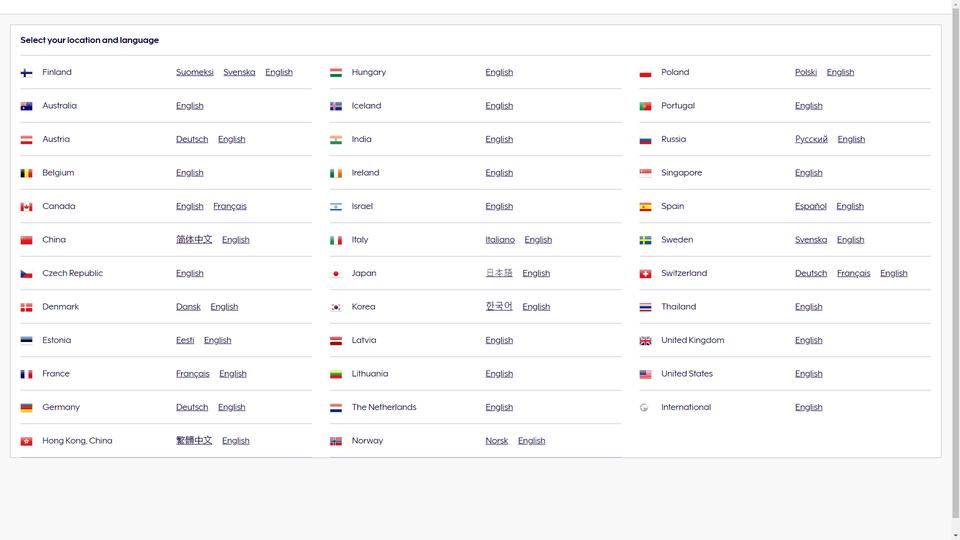Viewport: 960px width, 540px height.
Task: Choose Norsk for Norway
Action: pos(496,441)
